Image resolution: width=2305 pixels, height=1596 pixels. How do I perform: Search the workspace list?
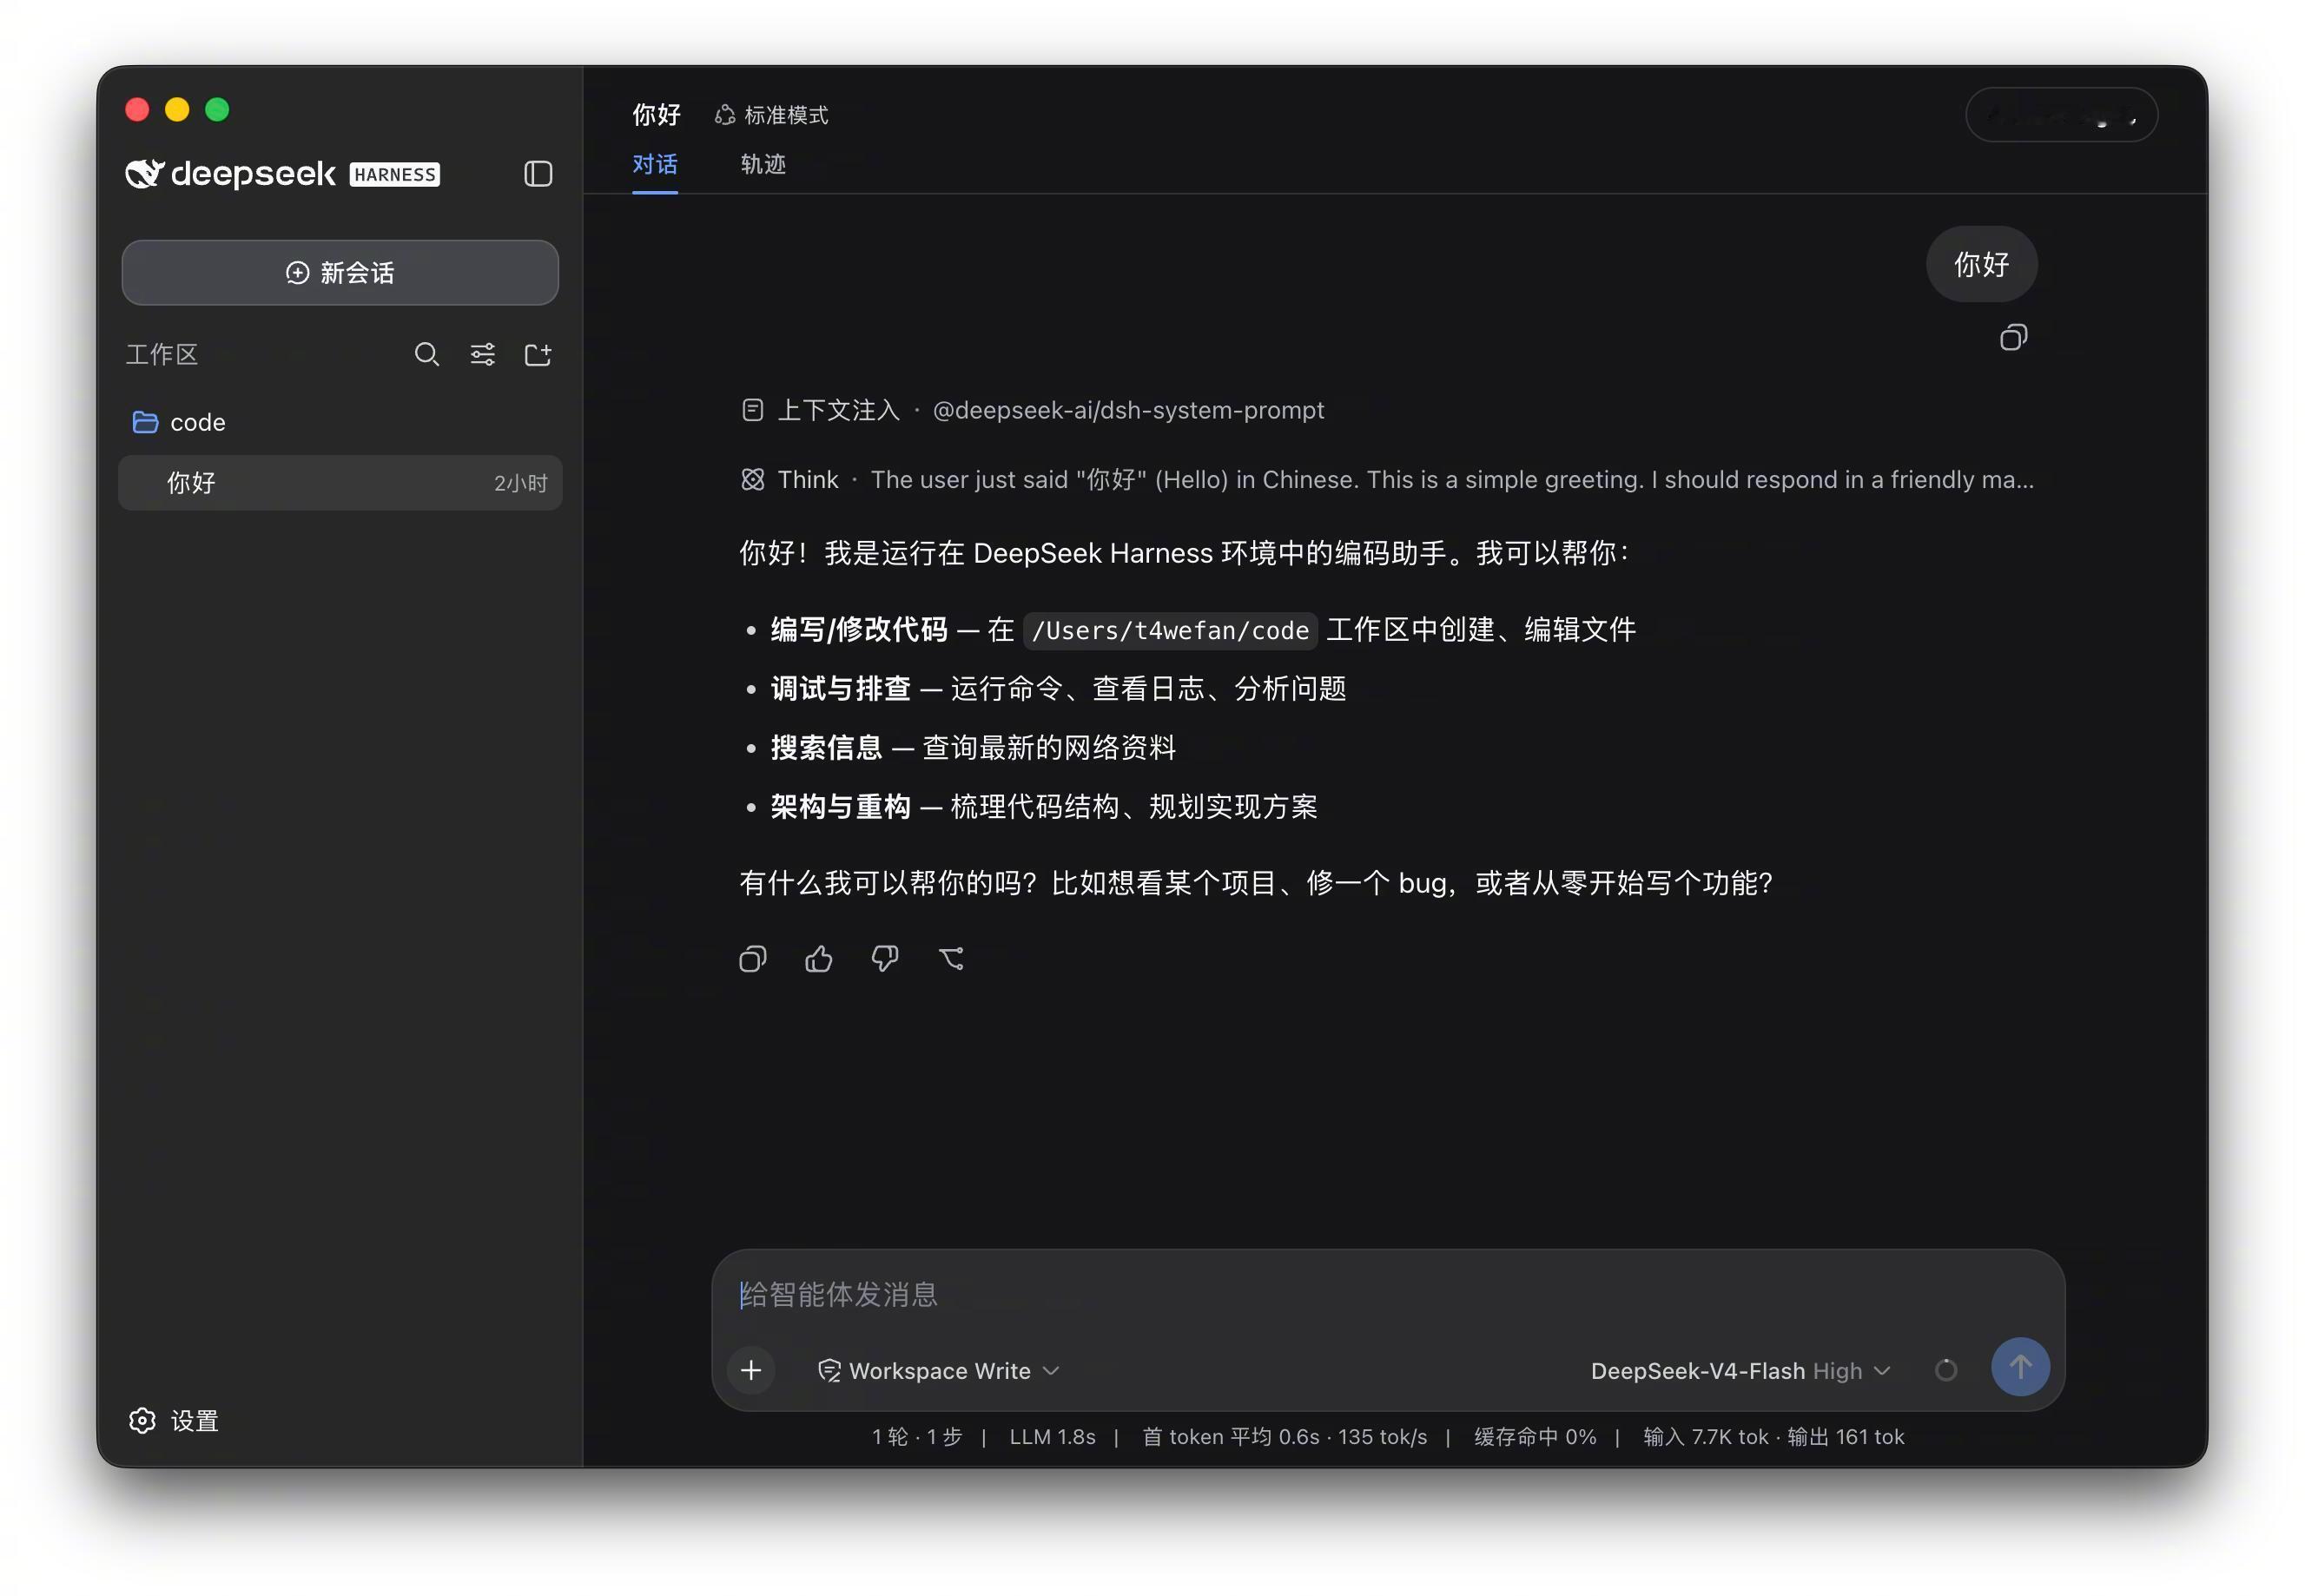(x=427, y=354)
